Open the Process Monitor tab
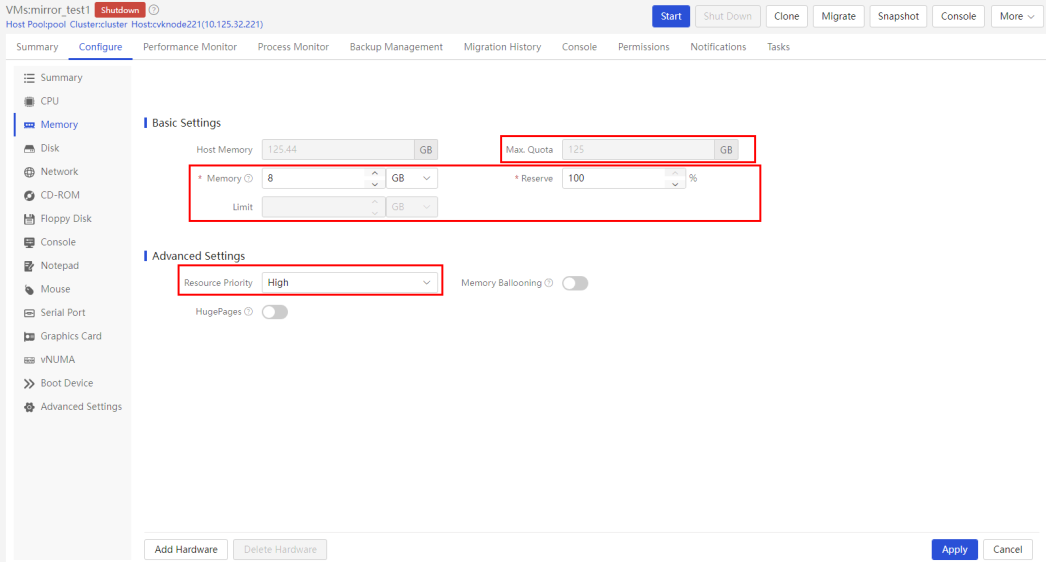The width and height of the screenshot is (1046, 562). (x=294, y=47)
